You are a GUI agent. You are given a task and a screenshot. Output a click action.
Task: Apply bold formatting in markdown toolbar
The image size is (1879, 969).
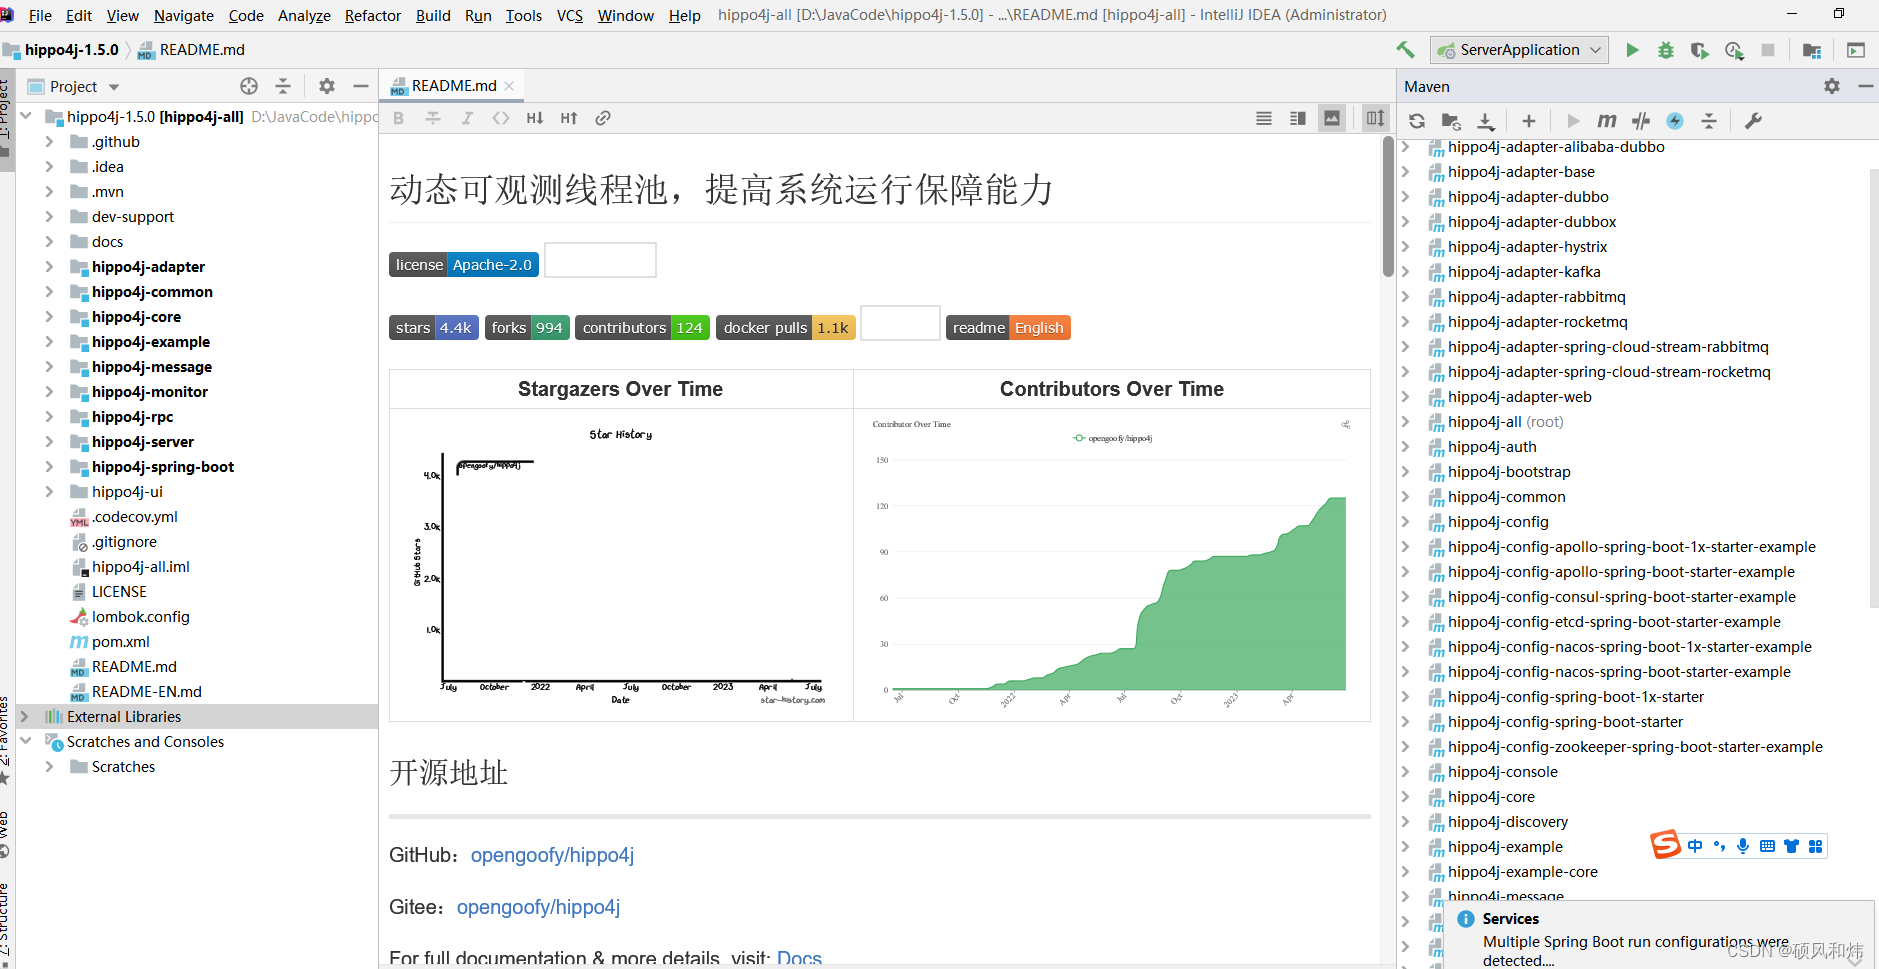pyautogui.click(x=398, y=118)
